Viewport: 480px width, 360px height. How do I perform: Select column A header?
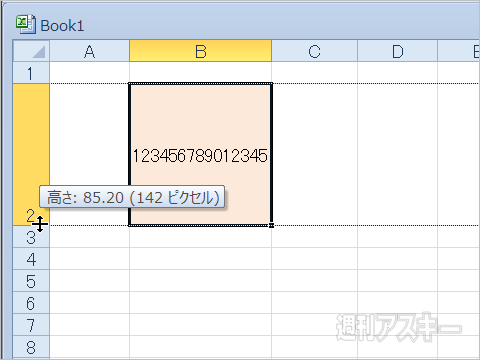89,51
